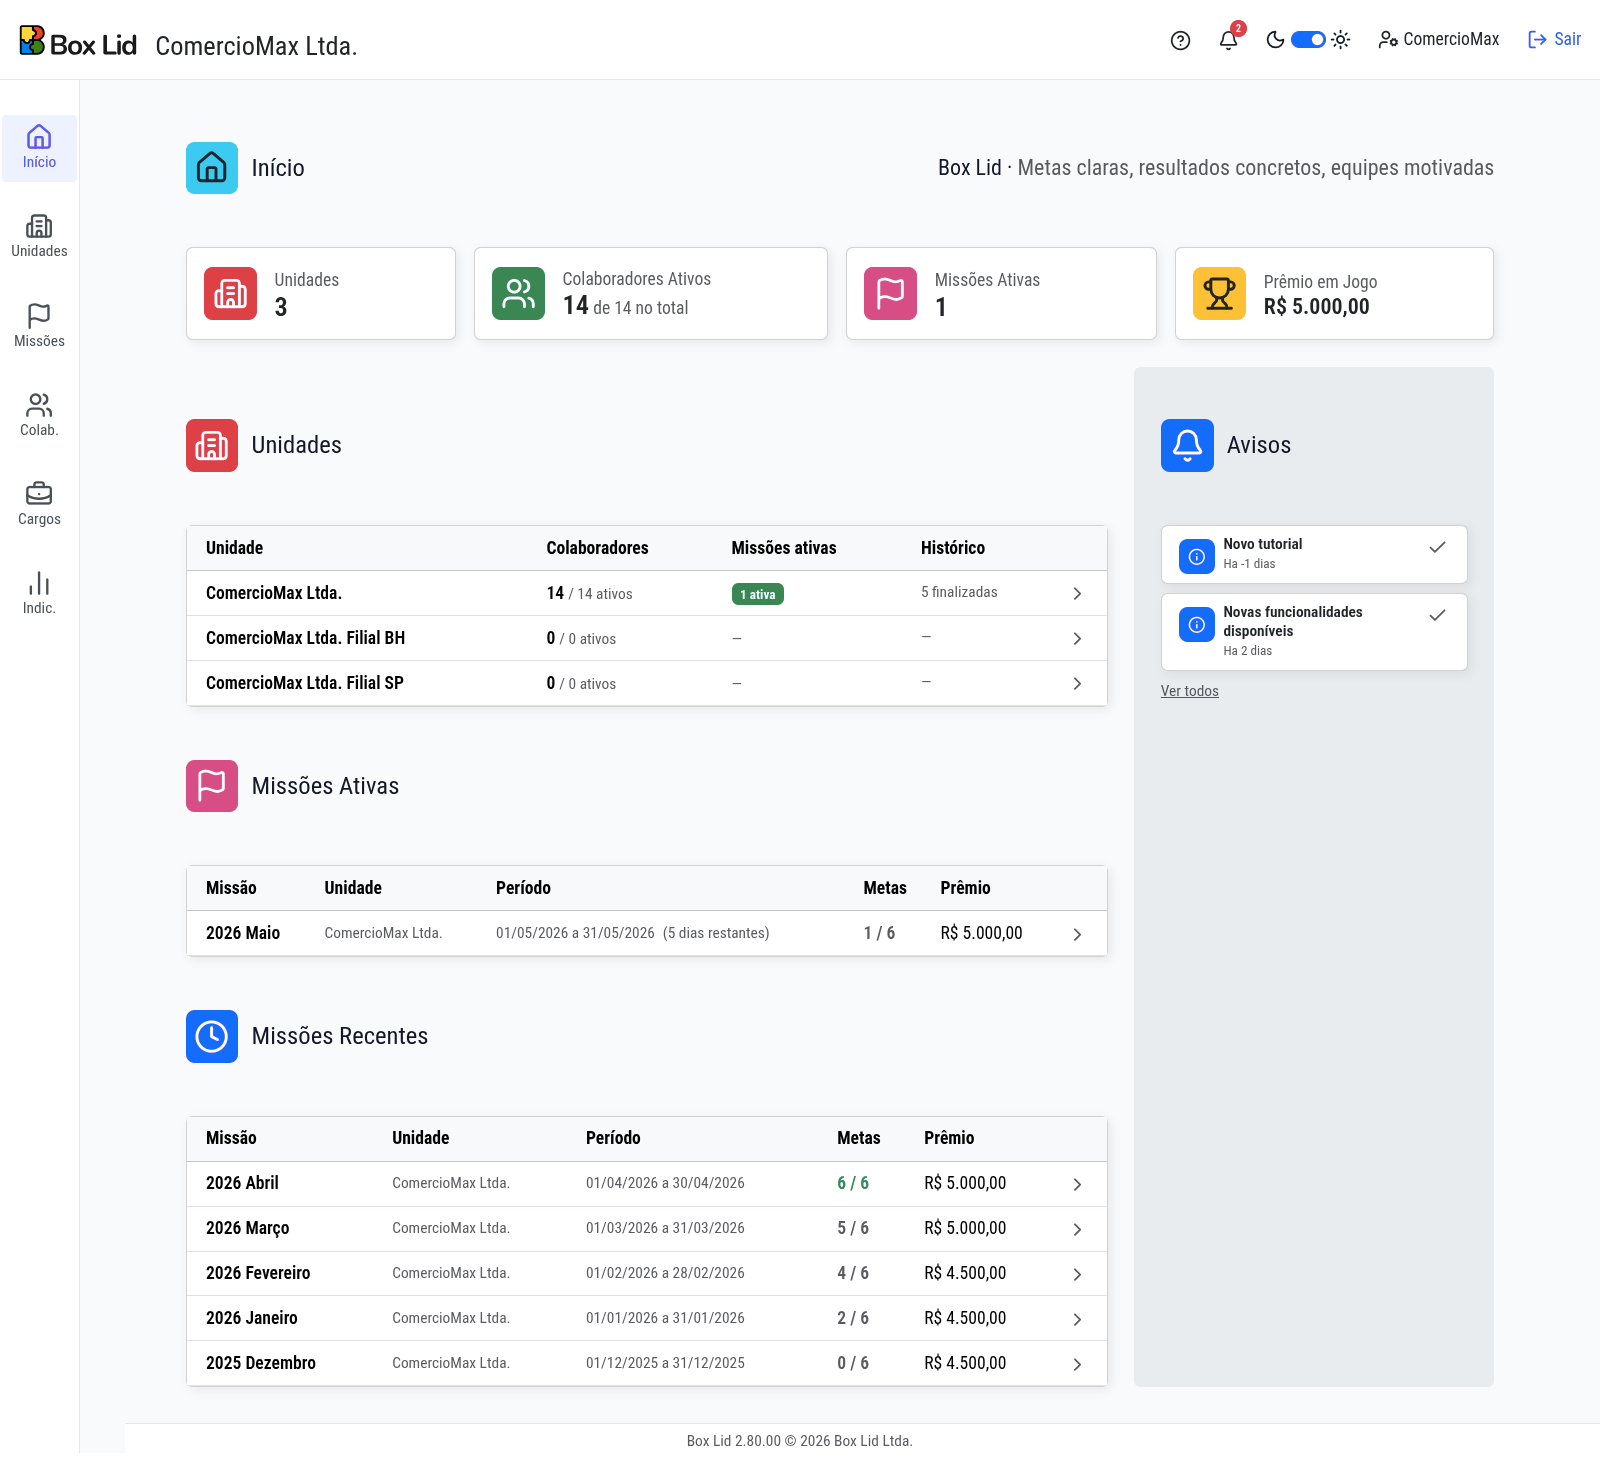Select 'ComercioMax Ltda. Filial BH' unit name

pyautogui.click(x=305, y=638)
